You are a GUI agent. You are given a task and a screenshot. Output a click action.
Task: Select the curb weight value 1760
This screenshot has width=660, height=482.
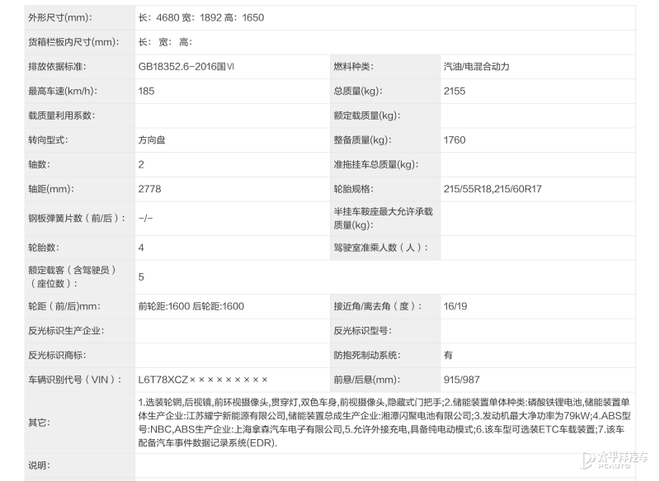pyautogui.click(x=454, y=140)
